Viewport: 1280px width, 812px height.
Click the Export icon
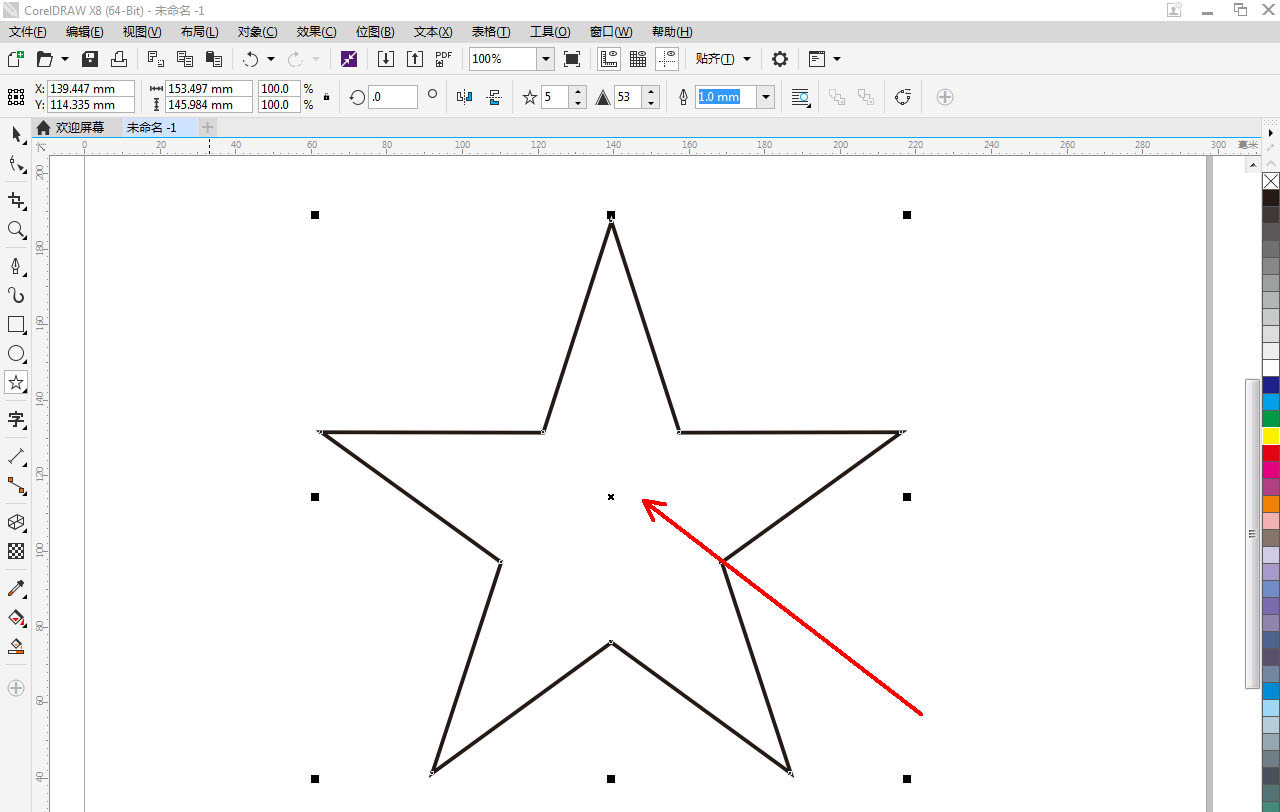pyautogui.click(x=415, y=59)
